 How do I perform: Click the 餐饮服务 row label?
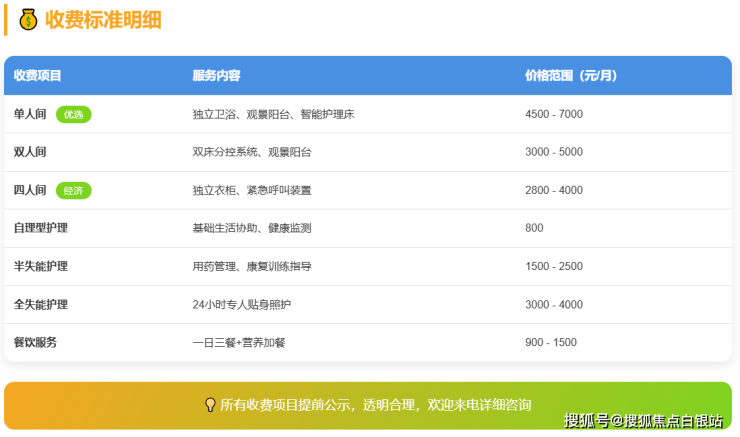(35, 342)
